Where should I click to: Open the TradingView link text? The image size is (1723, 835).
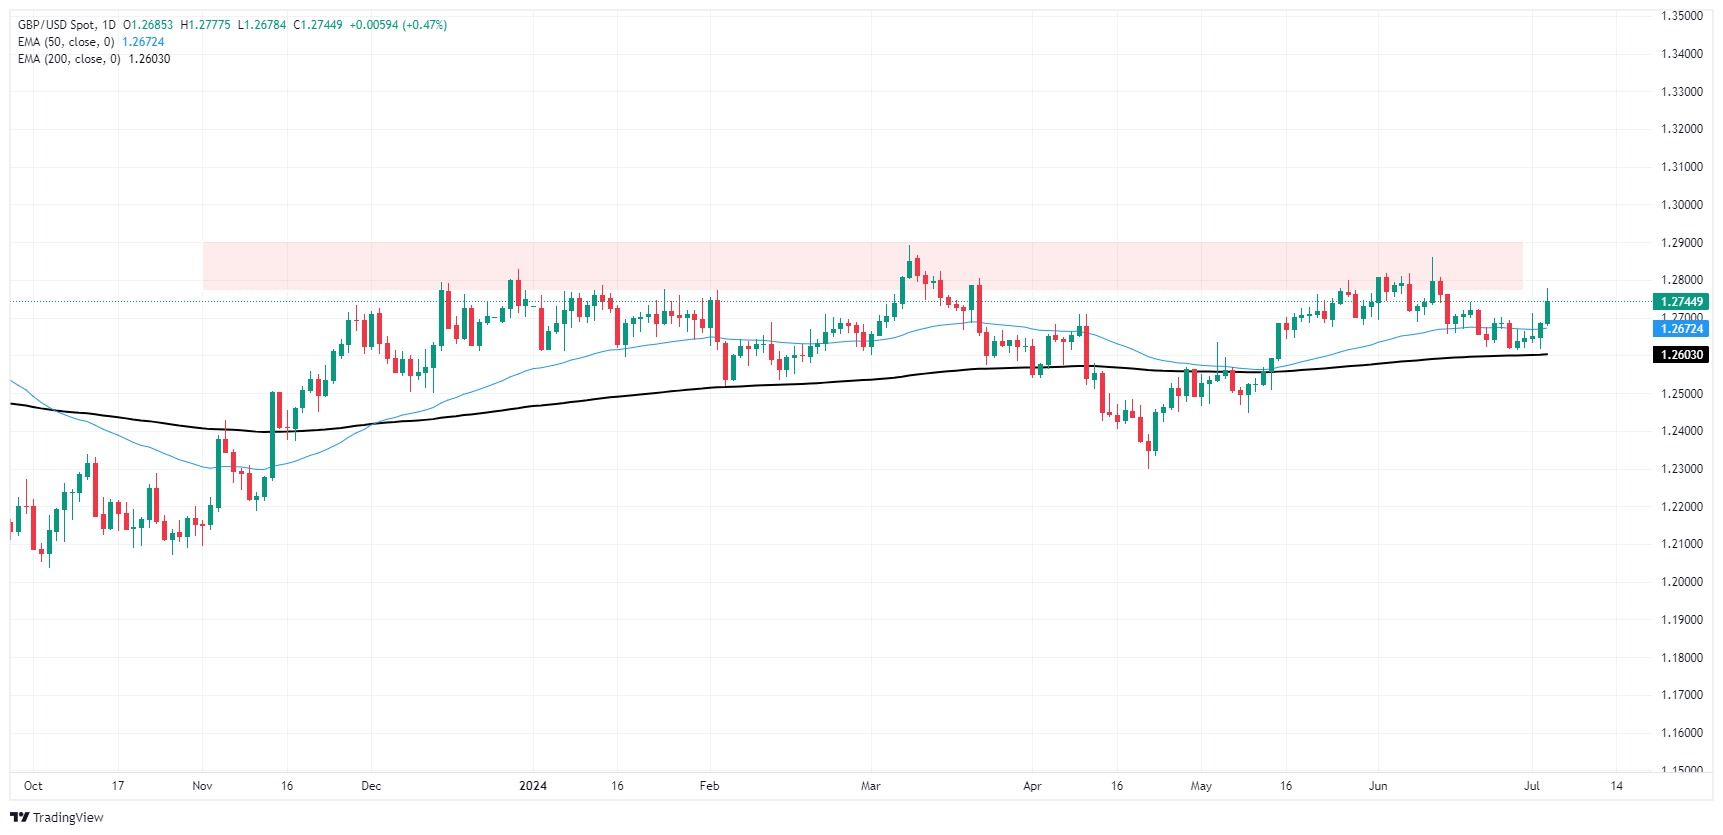68,817
